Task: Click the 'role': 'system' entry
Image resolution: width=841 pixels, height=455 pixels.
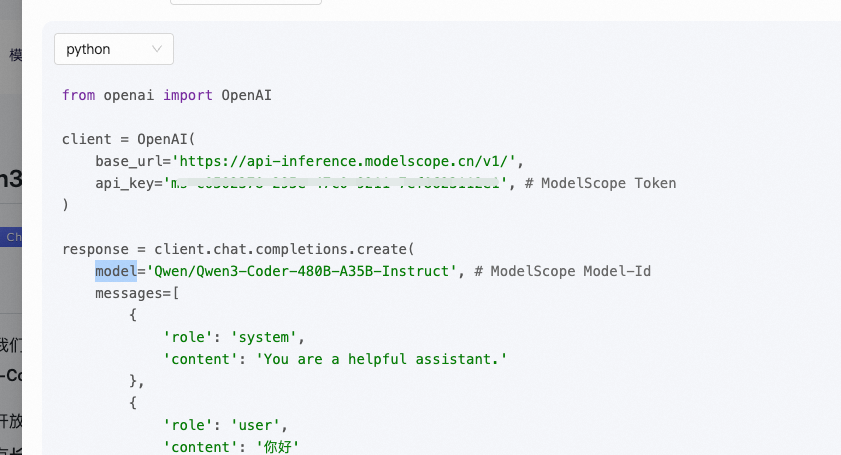Action: pos(233,337)
